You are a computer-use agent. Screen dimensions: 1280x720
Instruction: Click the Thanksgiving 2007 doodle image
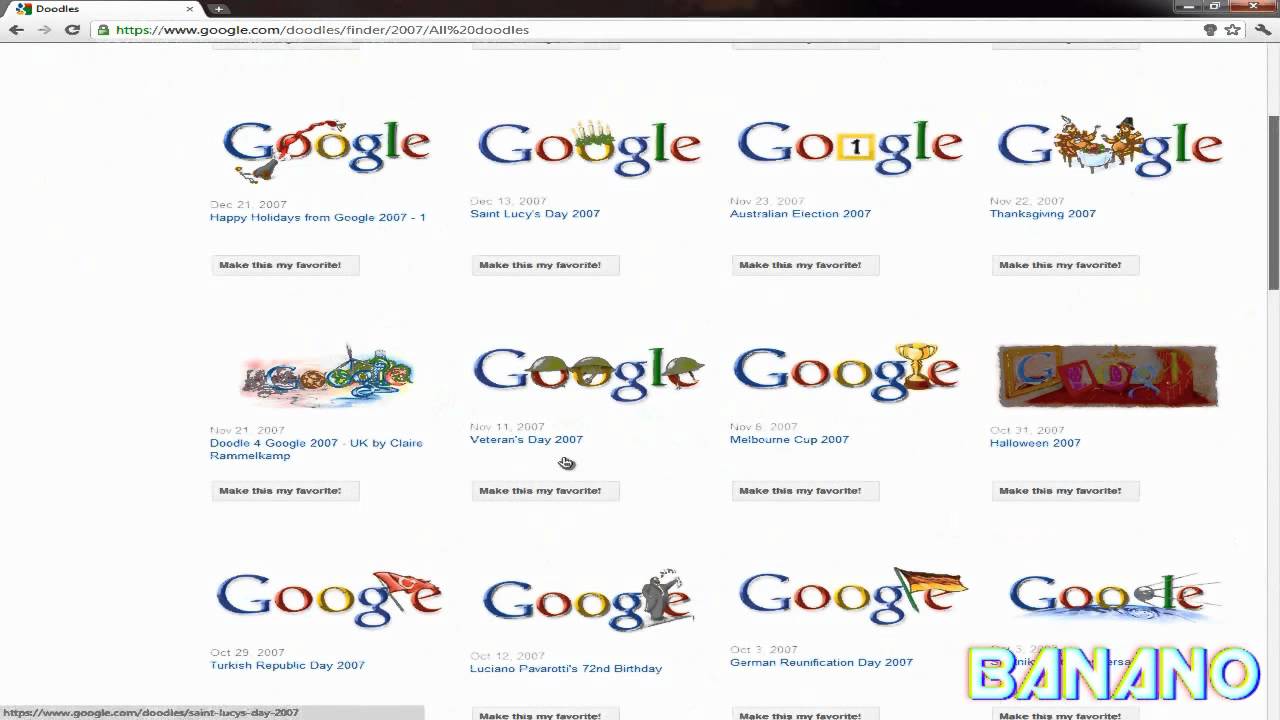(x=1109, y=147)
